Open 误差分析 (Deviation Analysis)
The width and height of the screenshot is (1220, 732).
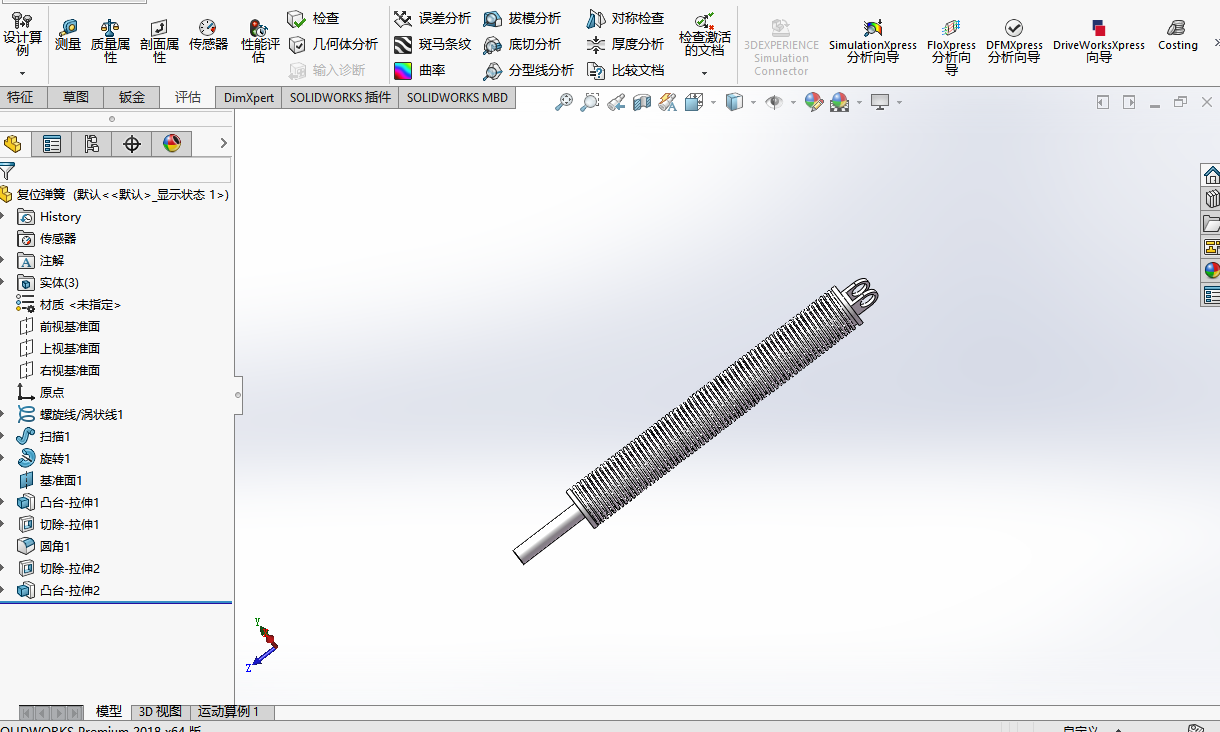coord(432,18)
